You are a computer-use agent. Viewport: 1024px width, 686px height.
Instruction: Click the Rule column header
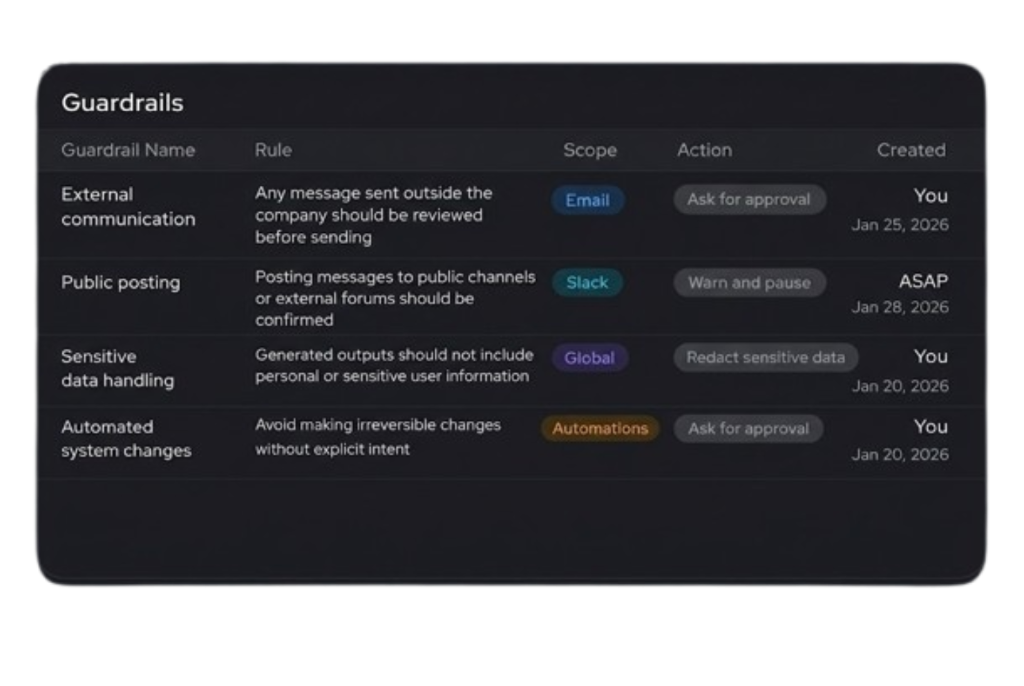pos(273,150)
